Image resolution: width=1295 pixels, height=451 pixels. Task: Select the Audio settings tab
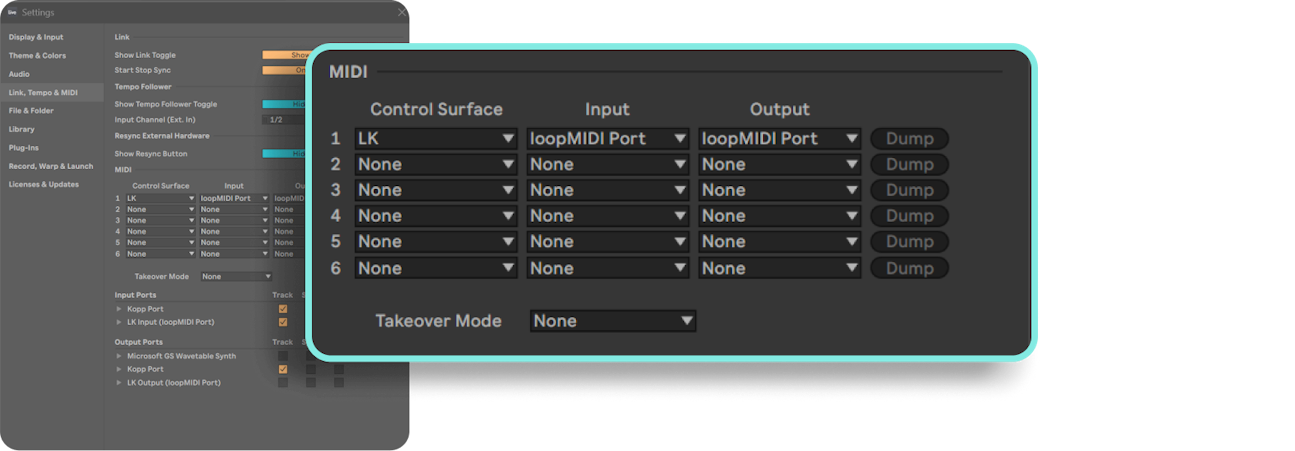(19, 74)
